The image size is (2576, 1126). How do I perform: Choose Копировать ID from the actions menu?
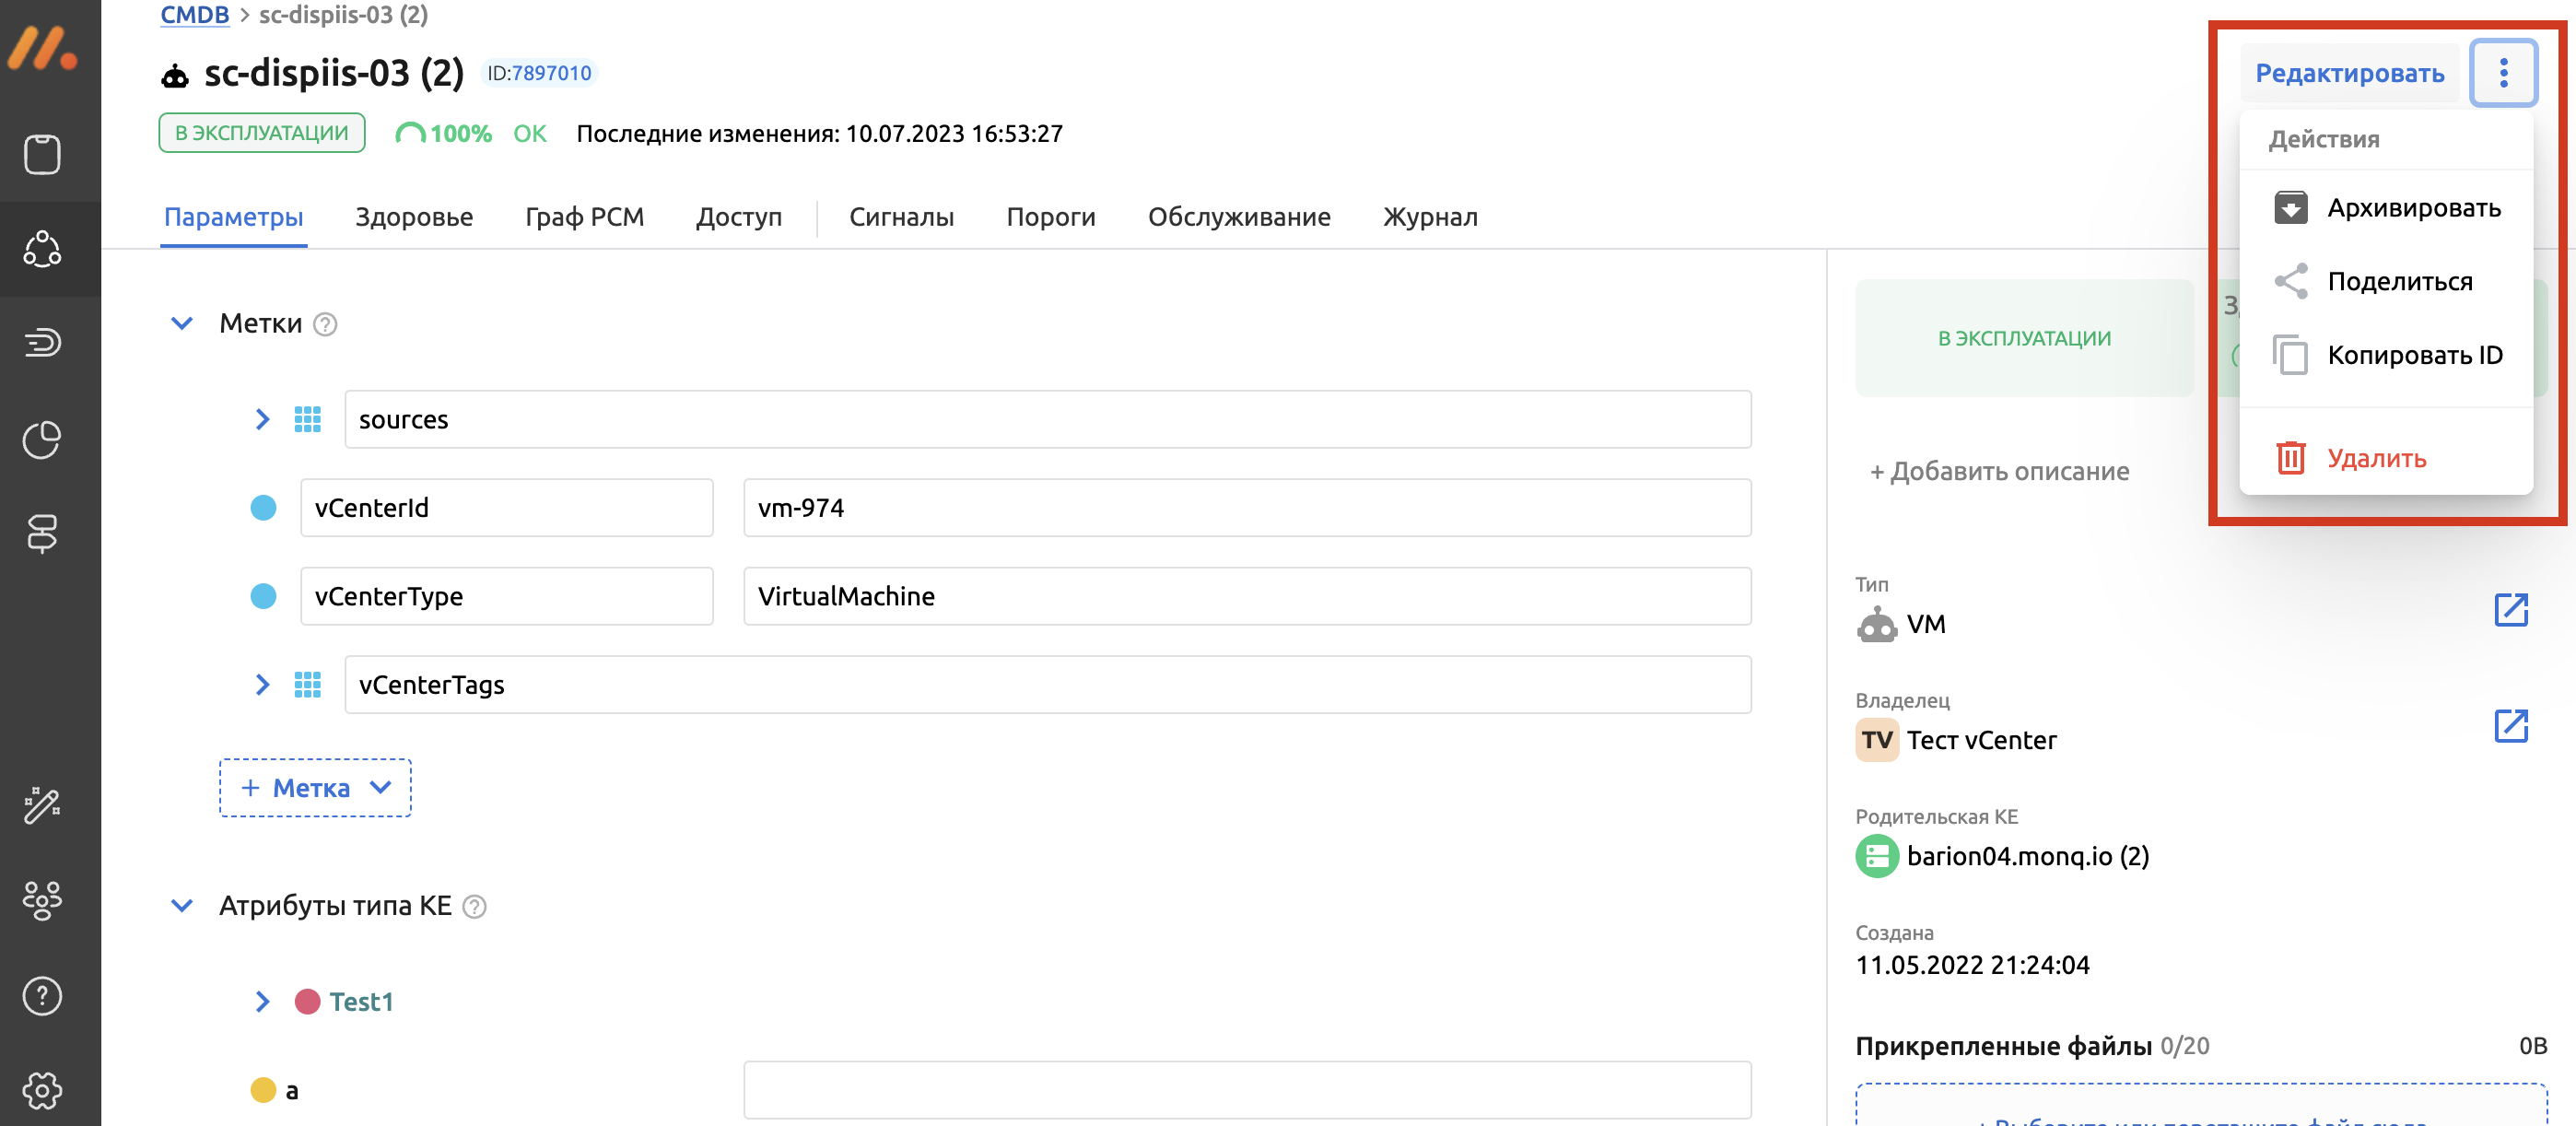pos(2386,355)
